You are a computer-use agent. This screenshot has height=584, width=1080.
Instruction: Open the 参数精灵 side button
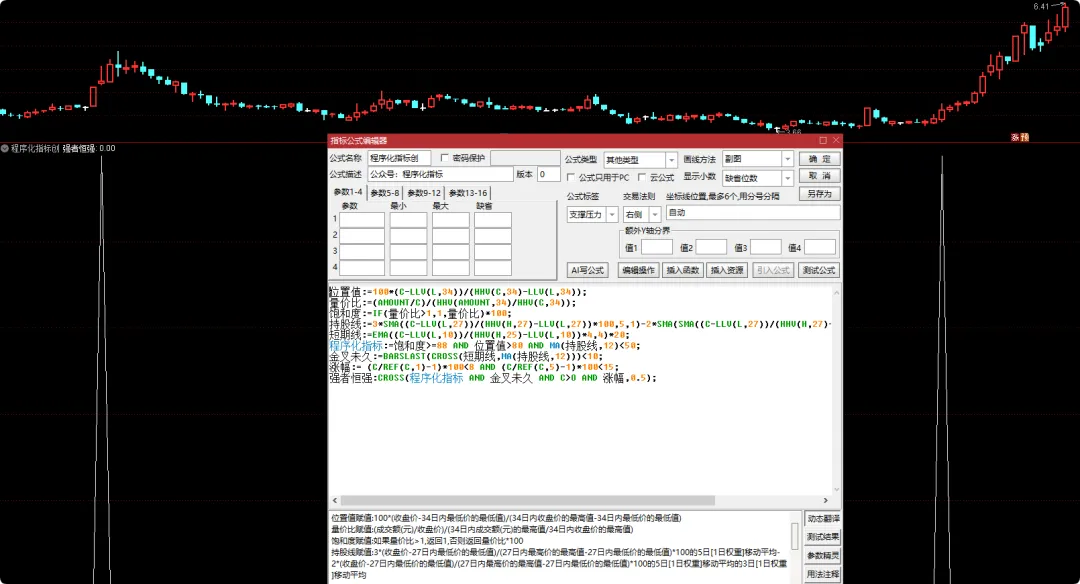(822, 556)
